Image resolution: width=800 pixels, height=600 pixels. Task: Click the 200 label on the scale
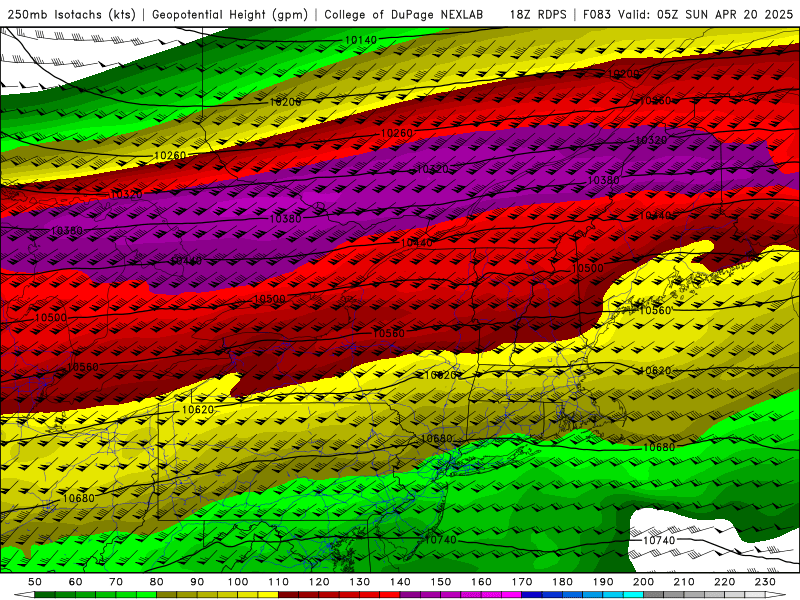[x=643, y=582]
